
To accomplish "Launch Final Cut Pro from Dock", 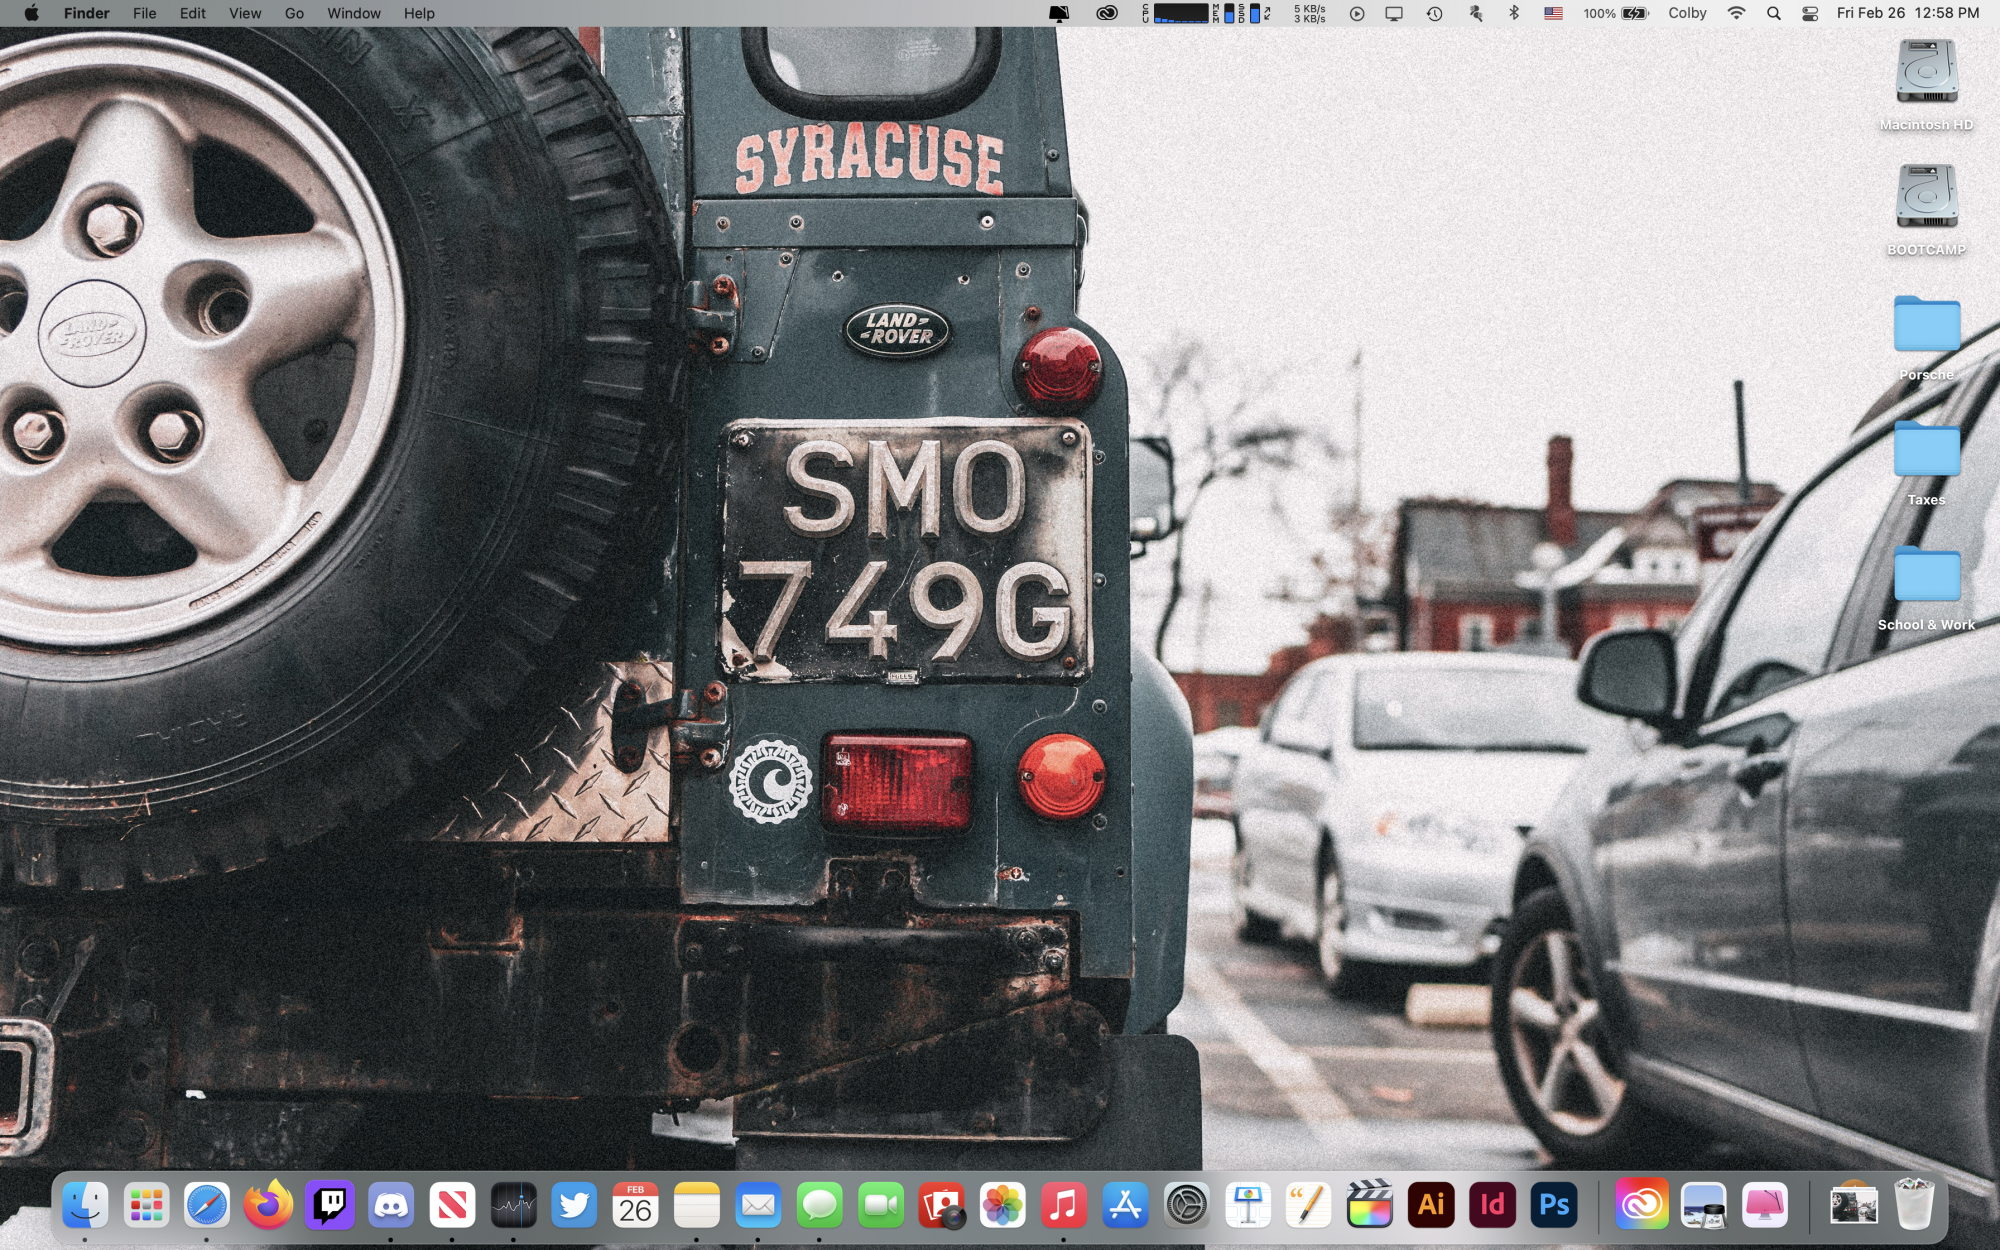I will pos(1370,1205).
